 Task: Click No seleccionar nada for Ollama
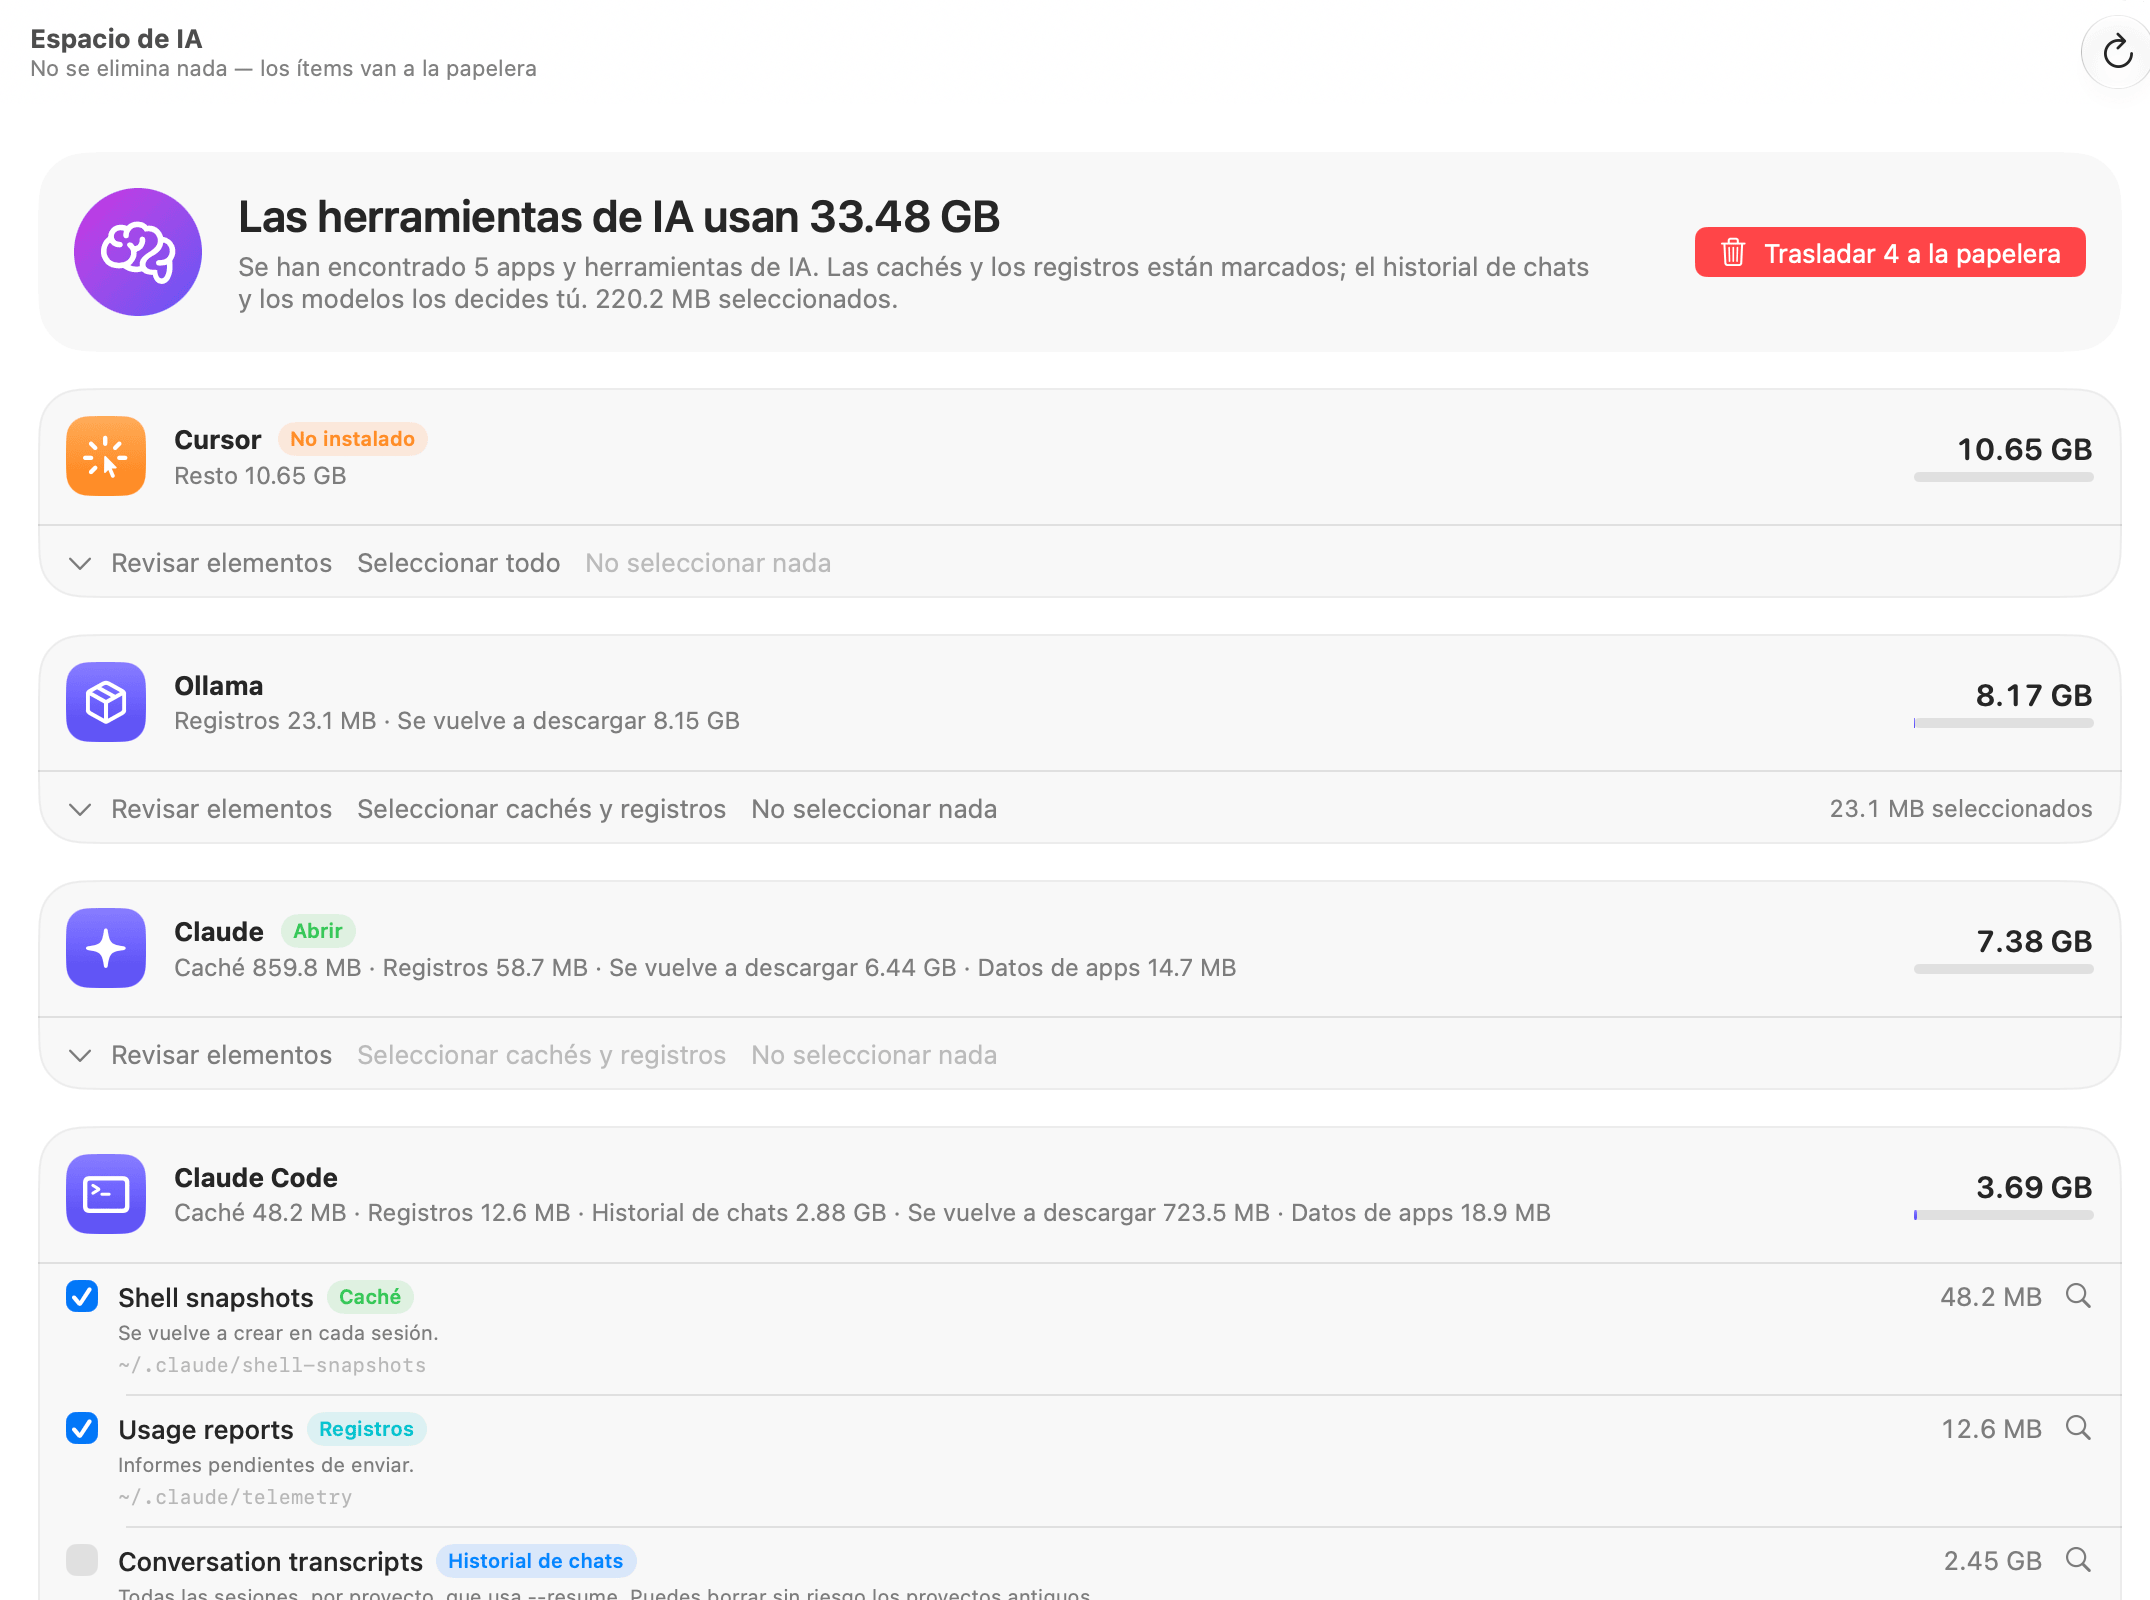874,809
